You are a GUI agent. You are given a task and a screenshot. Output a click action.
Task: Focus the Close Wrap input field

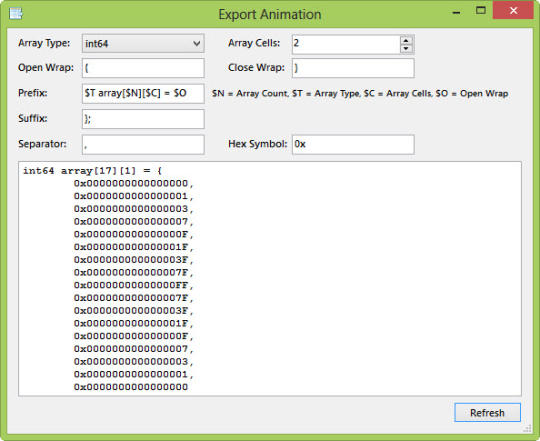(x=353, y=68)
